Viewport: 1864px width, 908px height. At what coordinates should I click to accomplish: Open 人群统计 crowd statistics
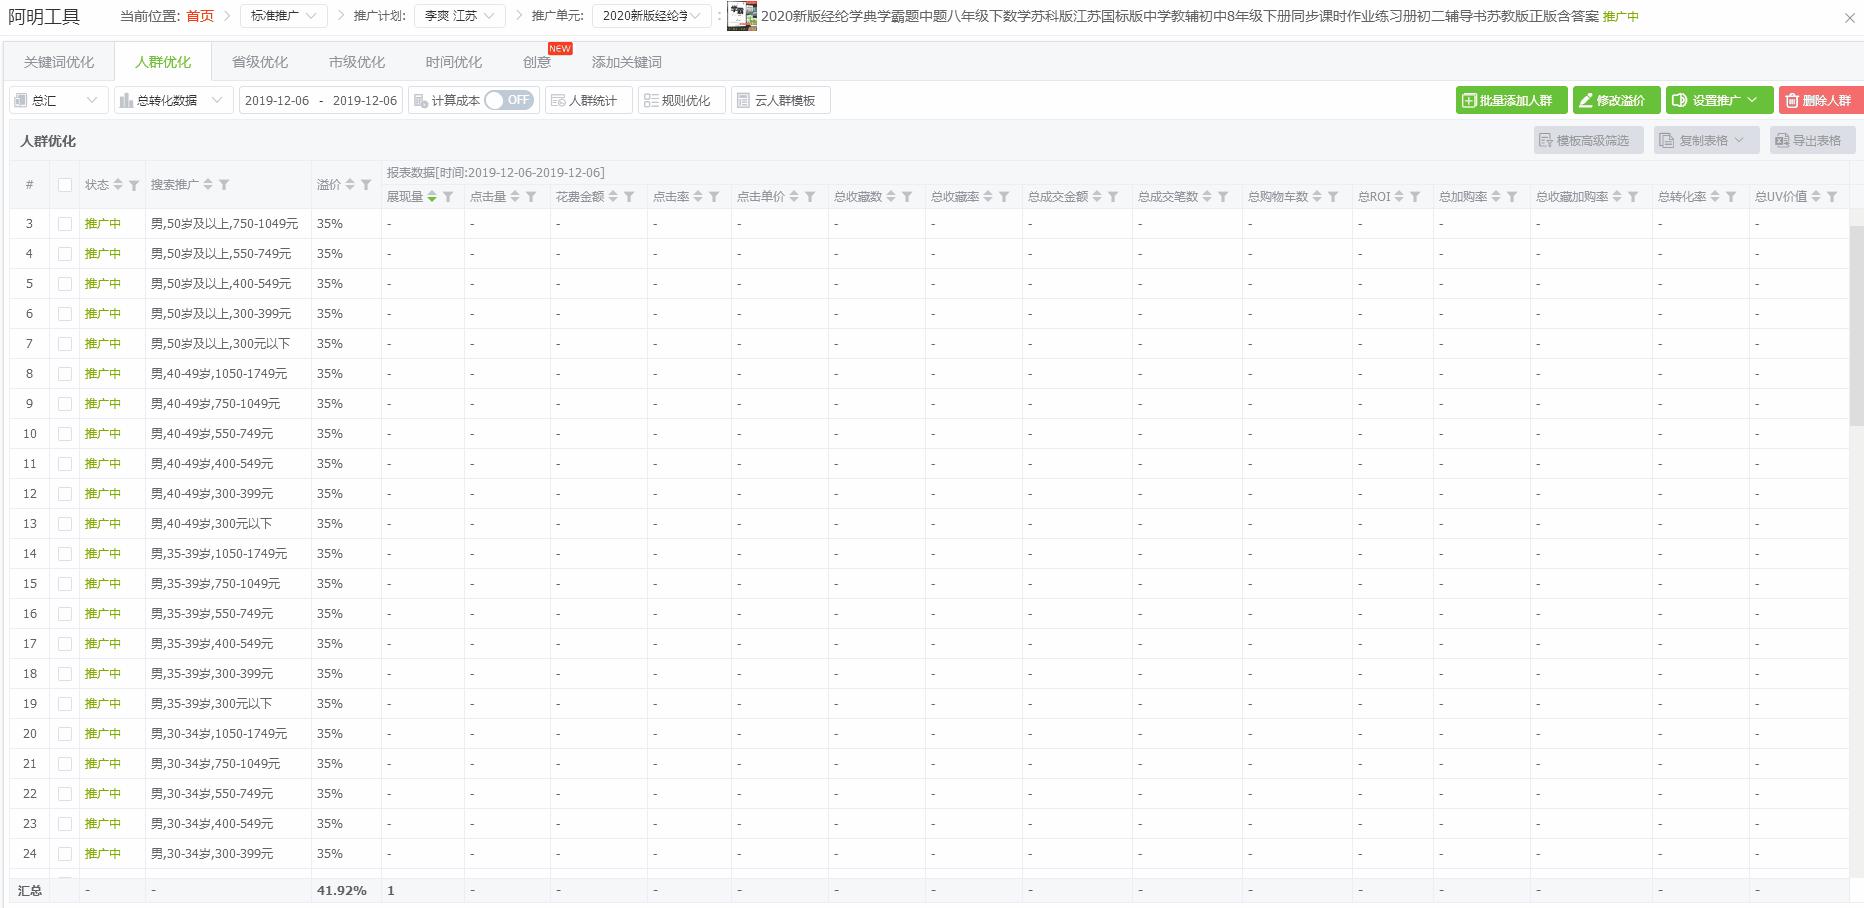588,100
